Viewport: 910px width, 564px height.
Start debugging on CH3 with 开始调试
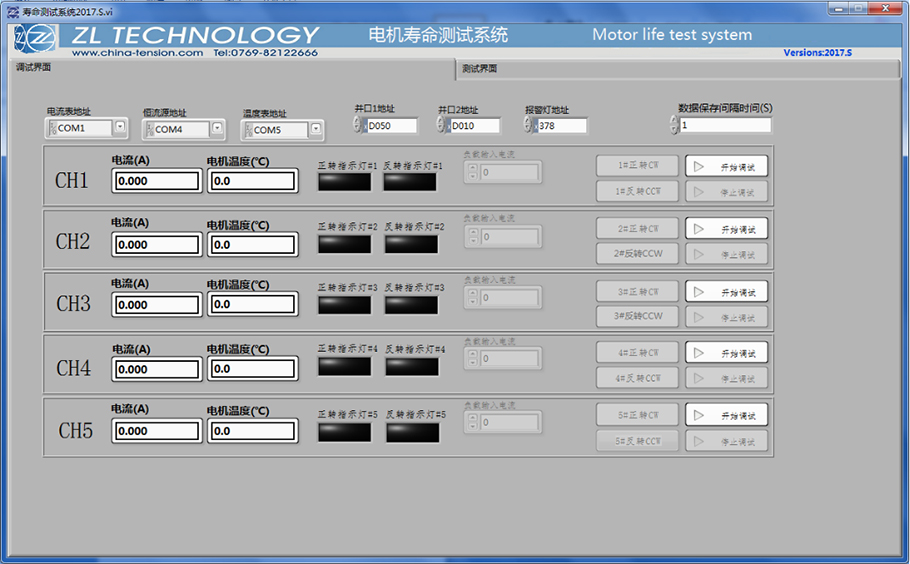[726, 292]
